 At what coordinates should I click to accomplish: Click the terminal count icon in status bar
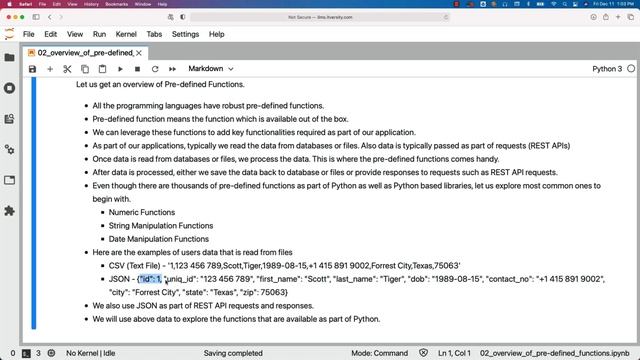pyautogui.click(x=26, y=353)
